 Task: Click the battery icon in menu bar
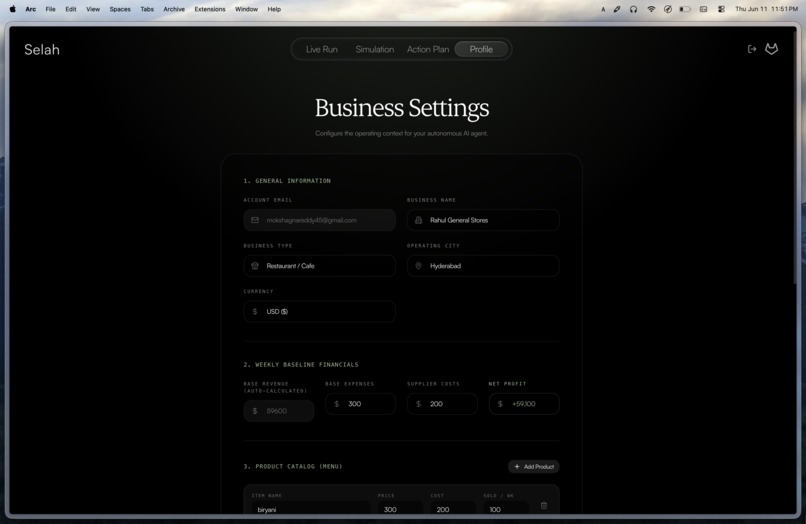click(685, 9)
